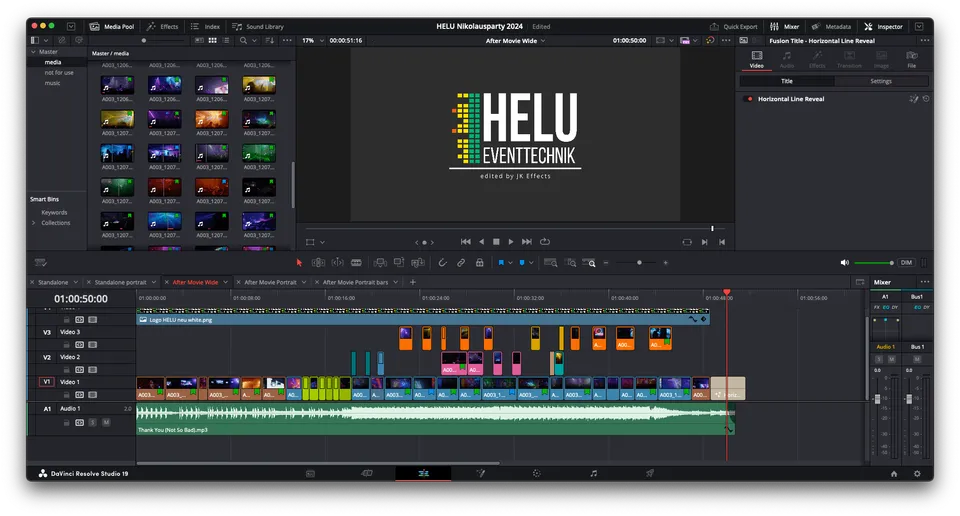Viewport: 960px width, 516px height.
Task: Switch to Fairlight music note page
Action: click(593, 473)
